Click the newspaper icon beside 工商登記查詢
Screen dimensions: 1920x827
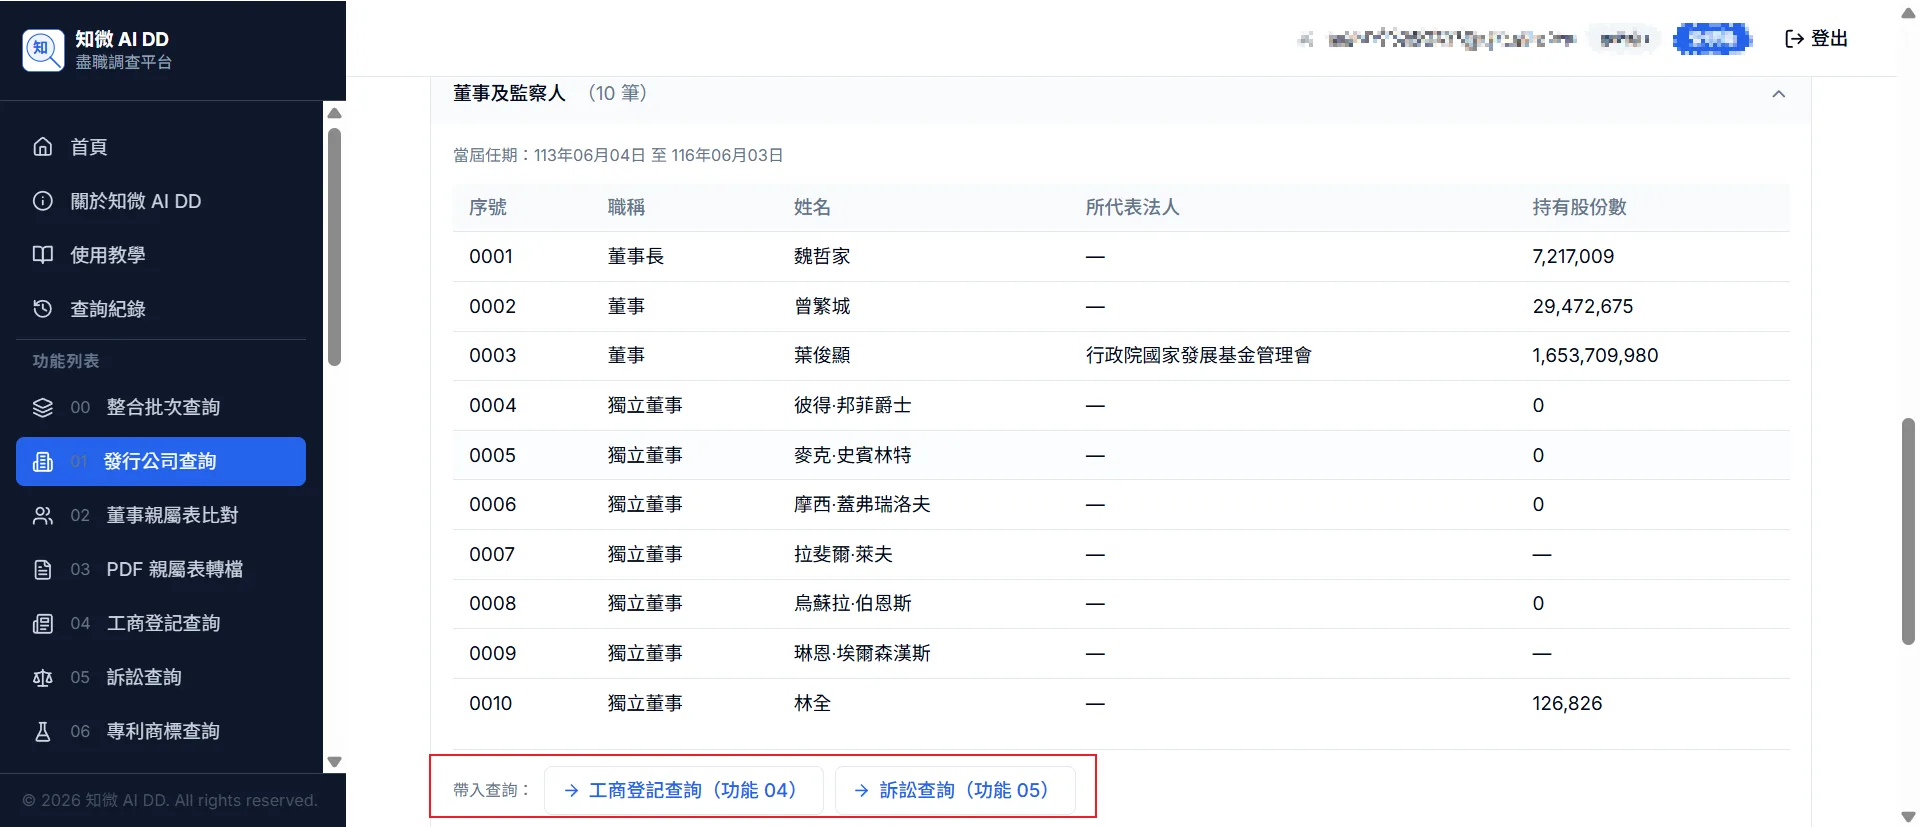point(43,623)
